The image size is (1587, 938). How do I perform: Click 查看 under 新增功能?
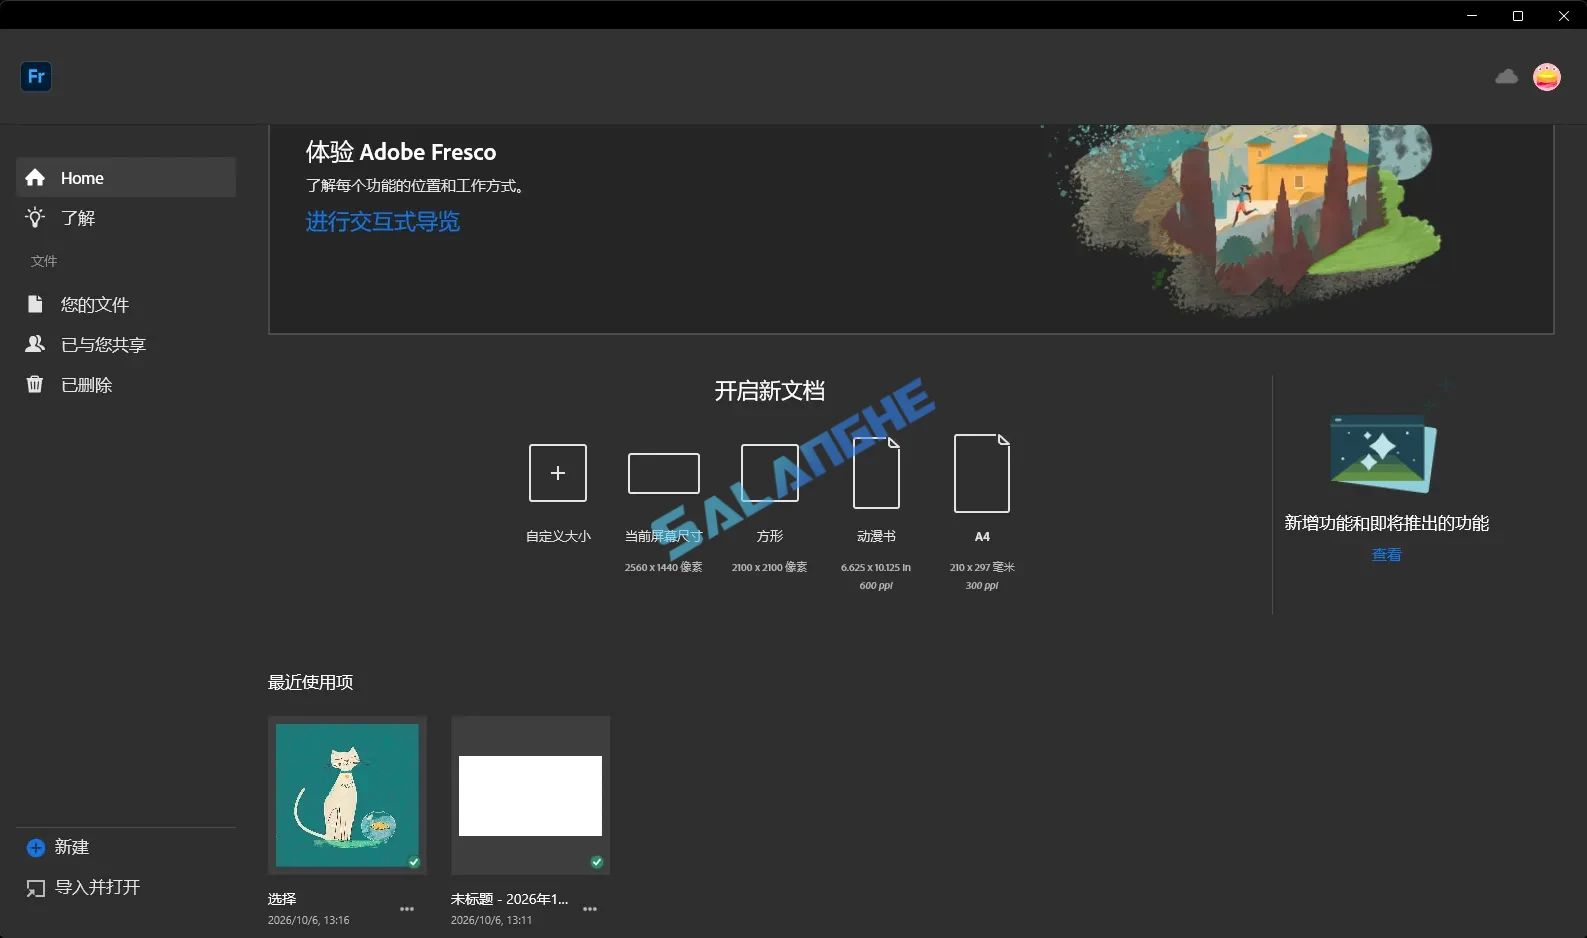(x=1386, y=555)
